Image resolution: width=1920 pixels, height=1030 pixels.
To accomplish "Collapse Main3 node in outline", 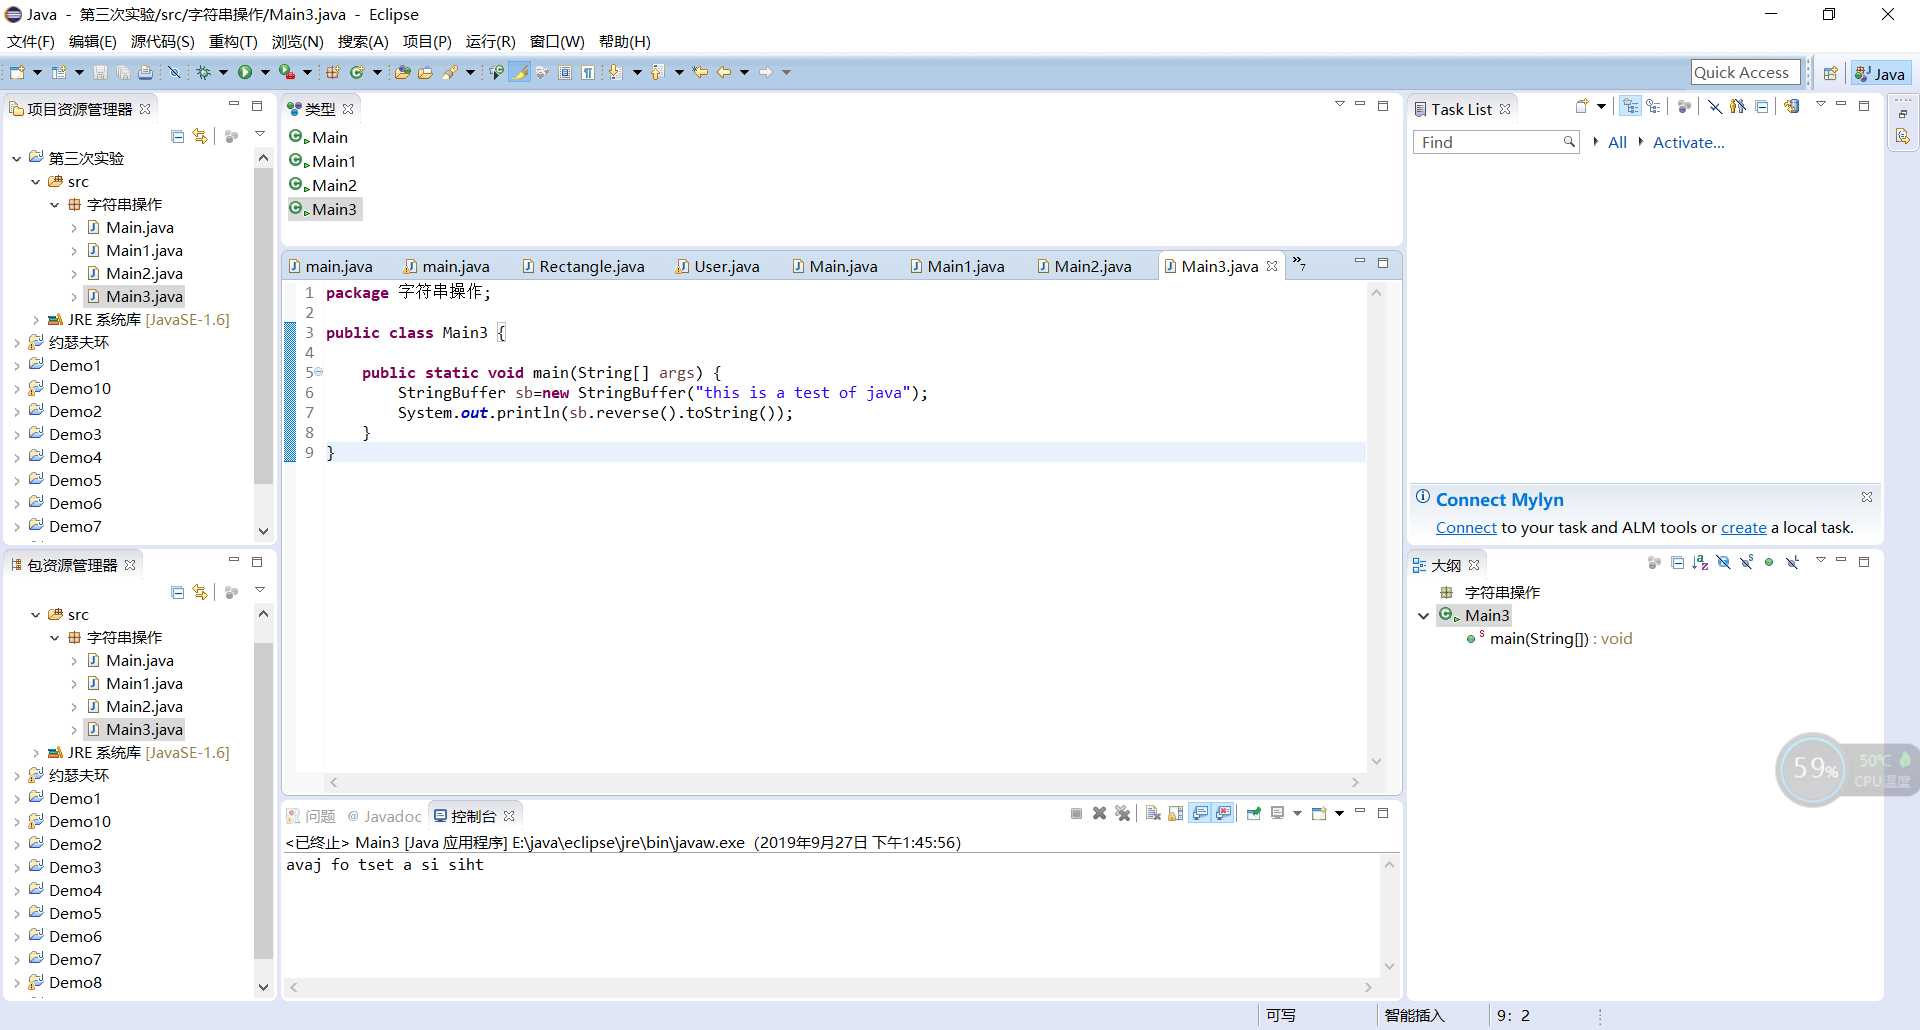I will coord(1423,616).
